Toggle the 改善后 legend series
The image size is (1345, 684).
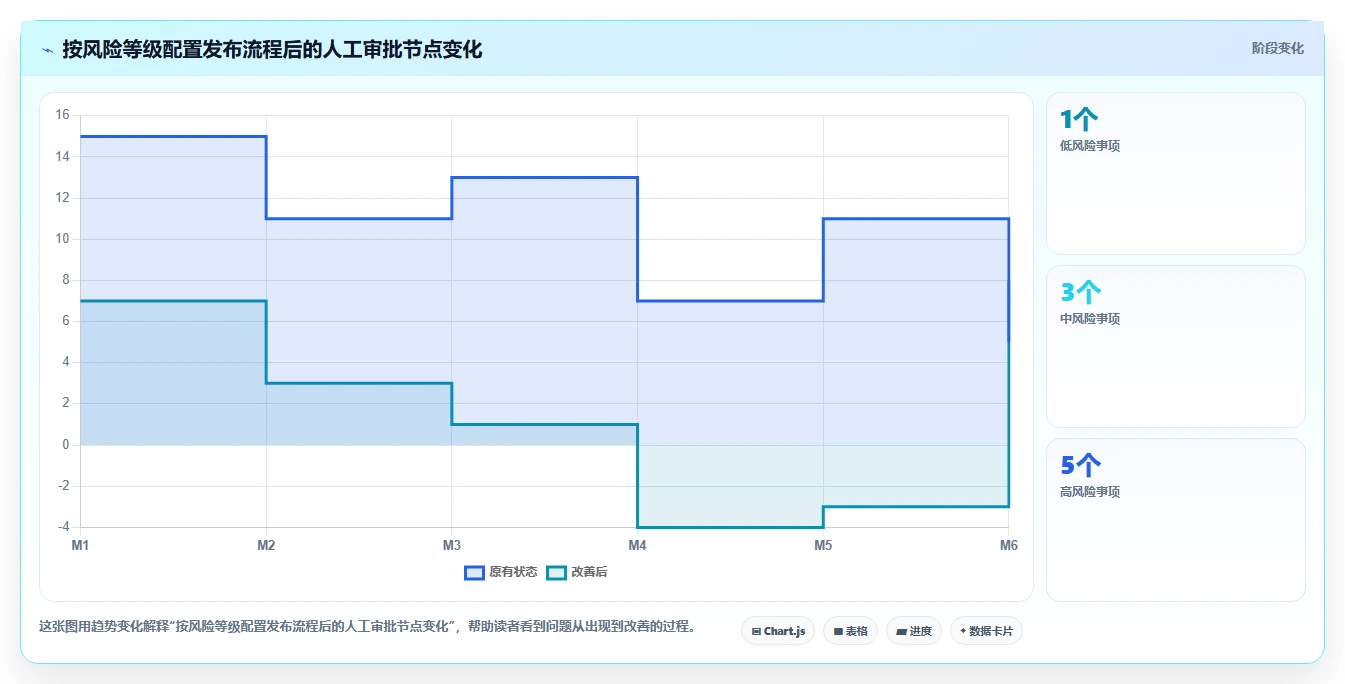577,572
